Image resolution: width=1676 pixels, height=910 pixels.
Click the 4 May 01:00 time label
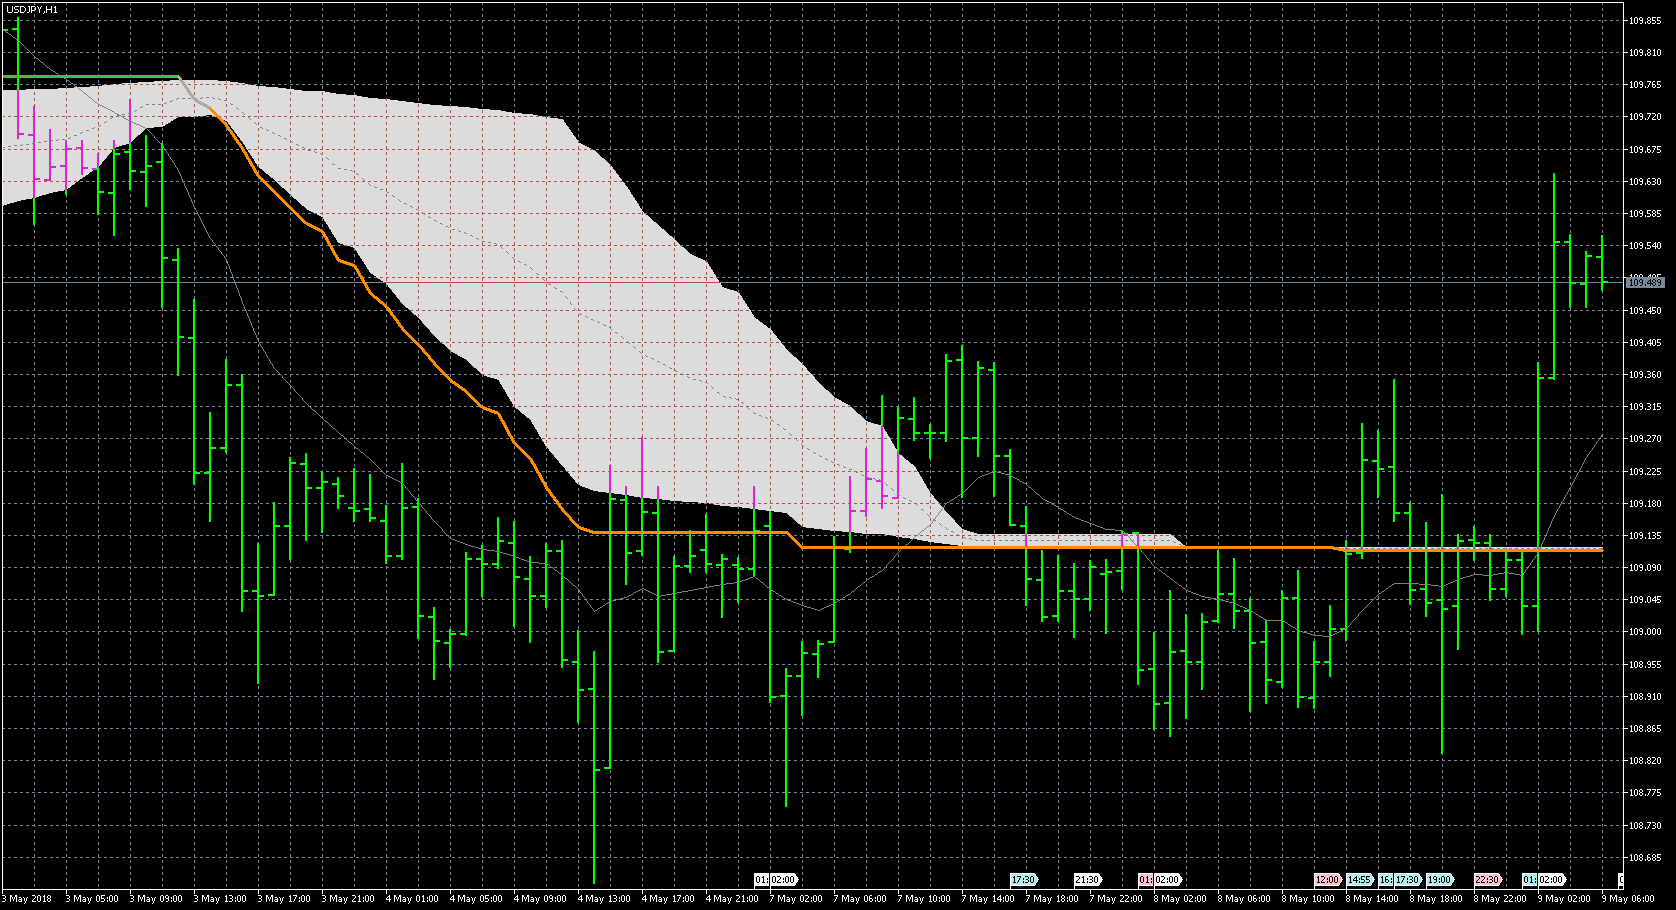click(412, 899)
